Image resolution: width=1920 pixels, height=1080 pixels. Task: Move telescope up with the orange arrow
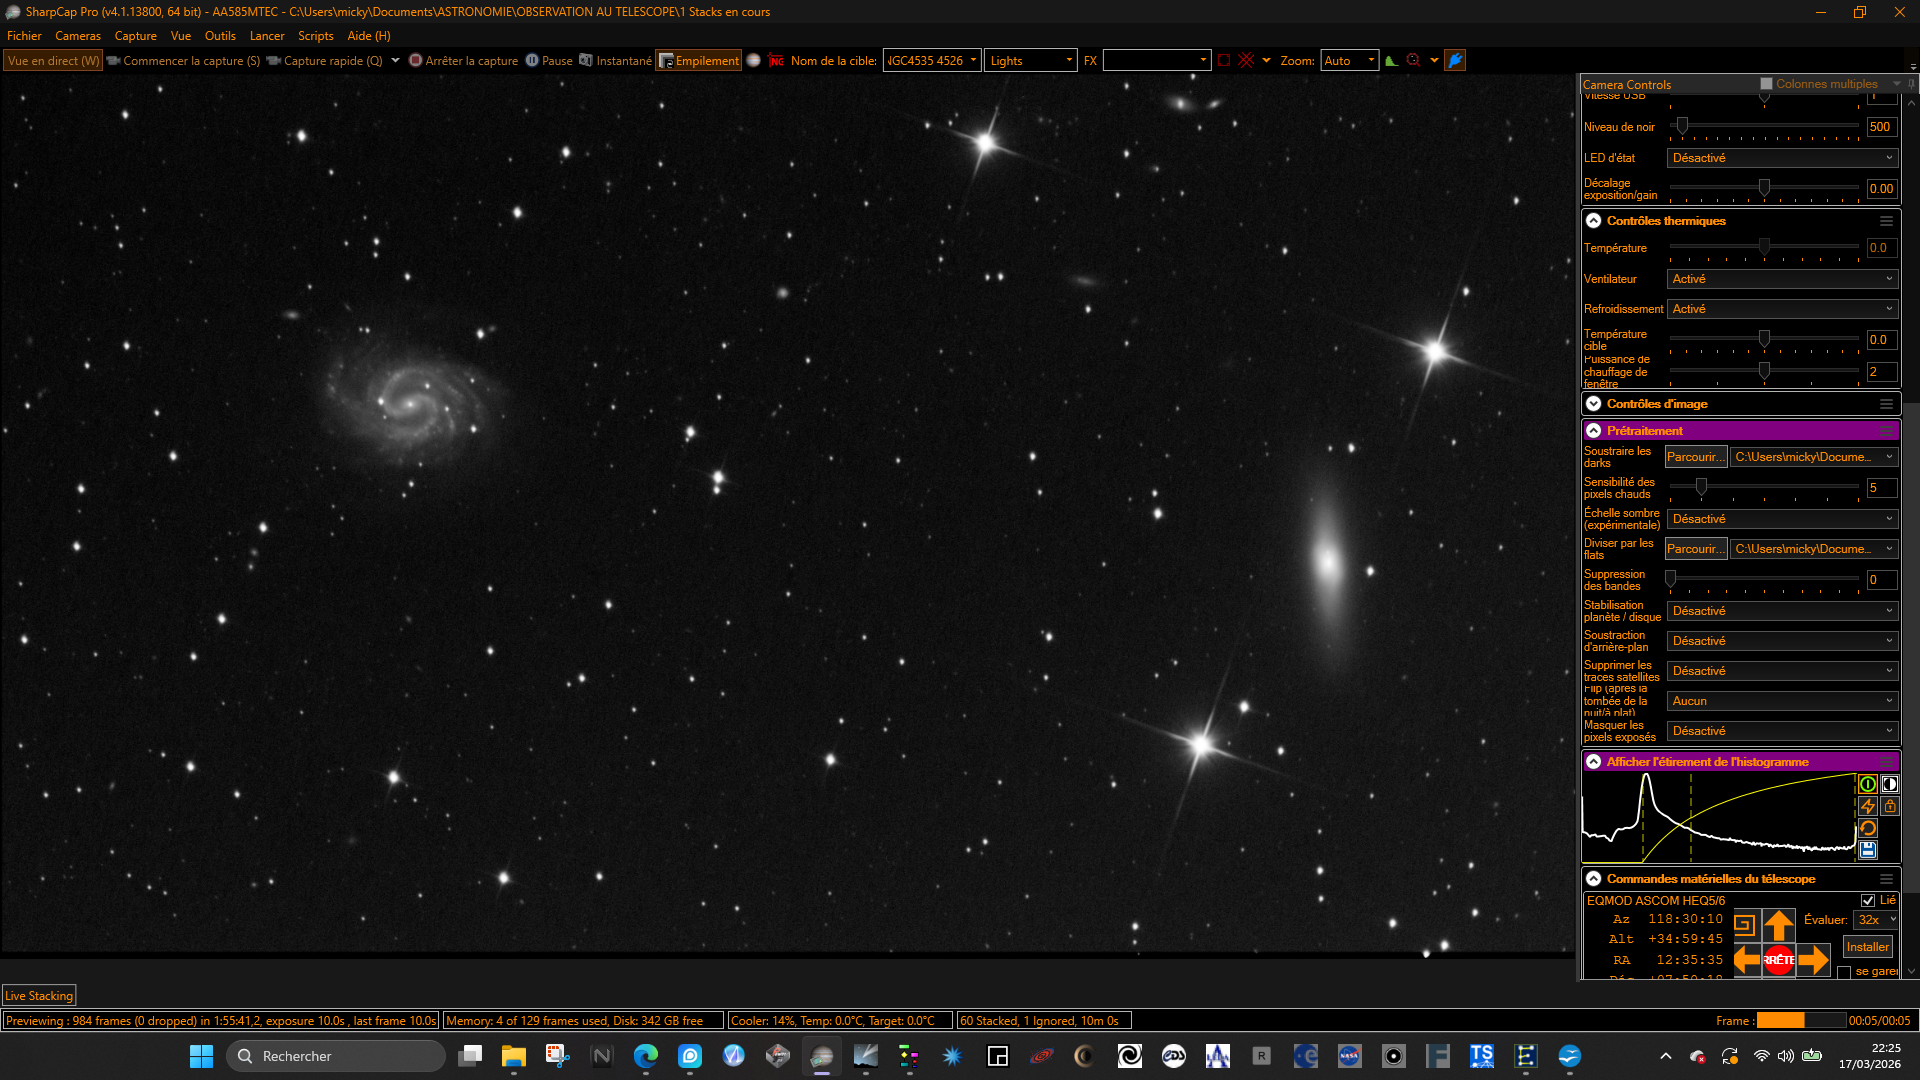pos(1778,925)
